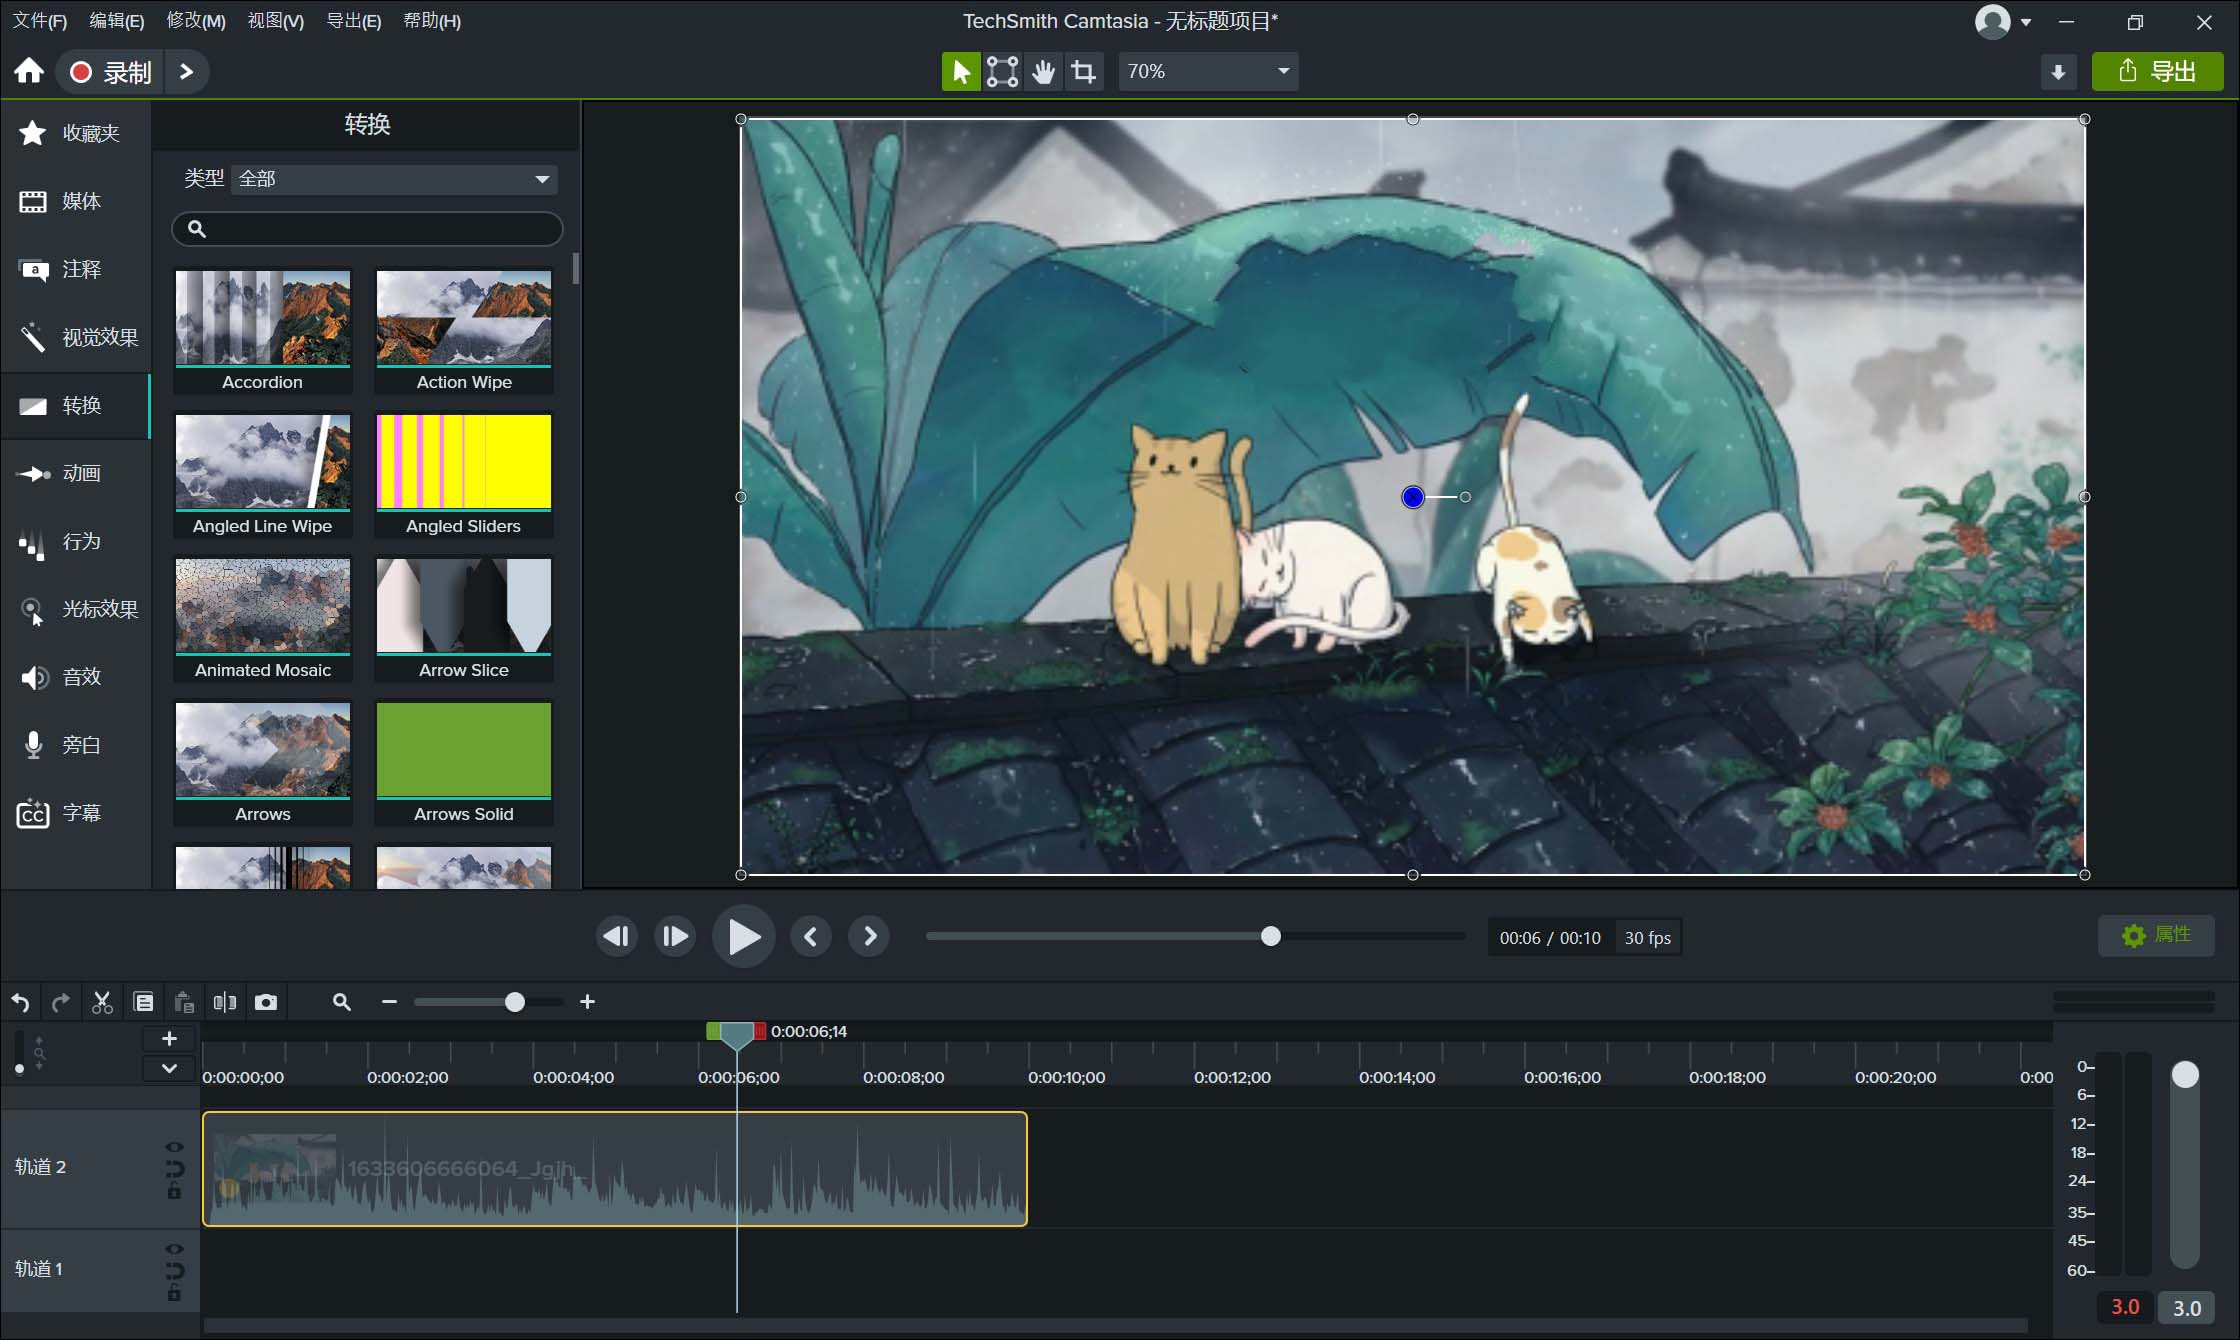Select the Crop tool
2240x1340 pixels.
[x=1084, y=71]
